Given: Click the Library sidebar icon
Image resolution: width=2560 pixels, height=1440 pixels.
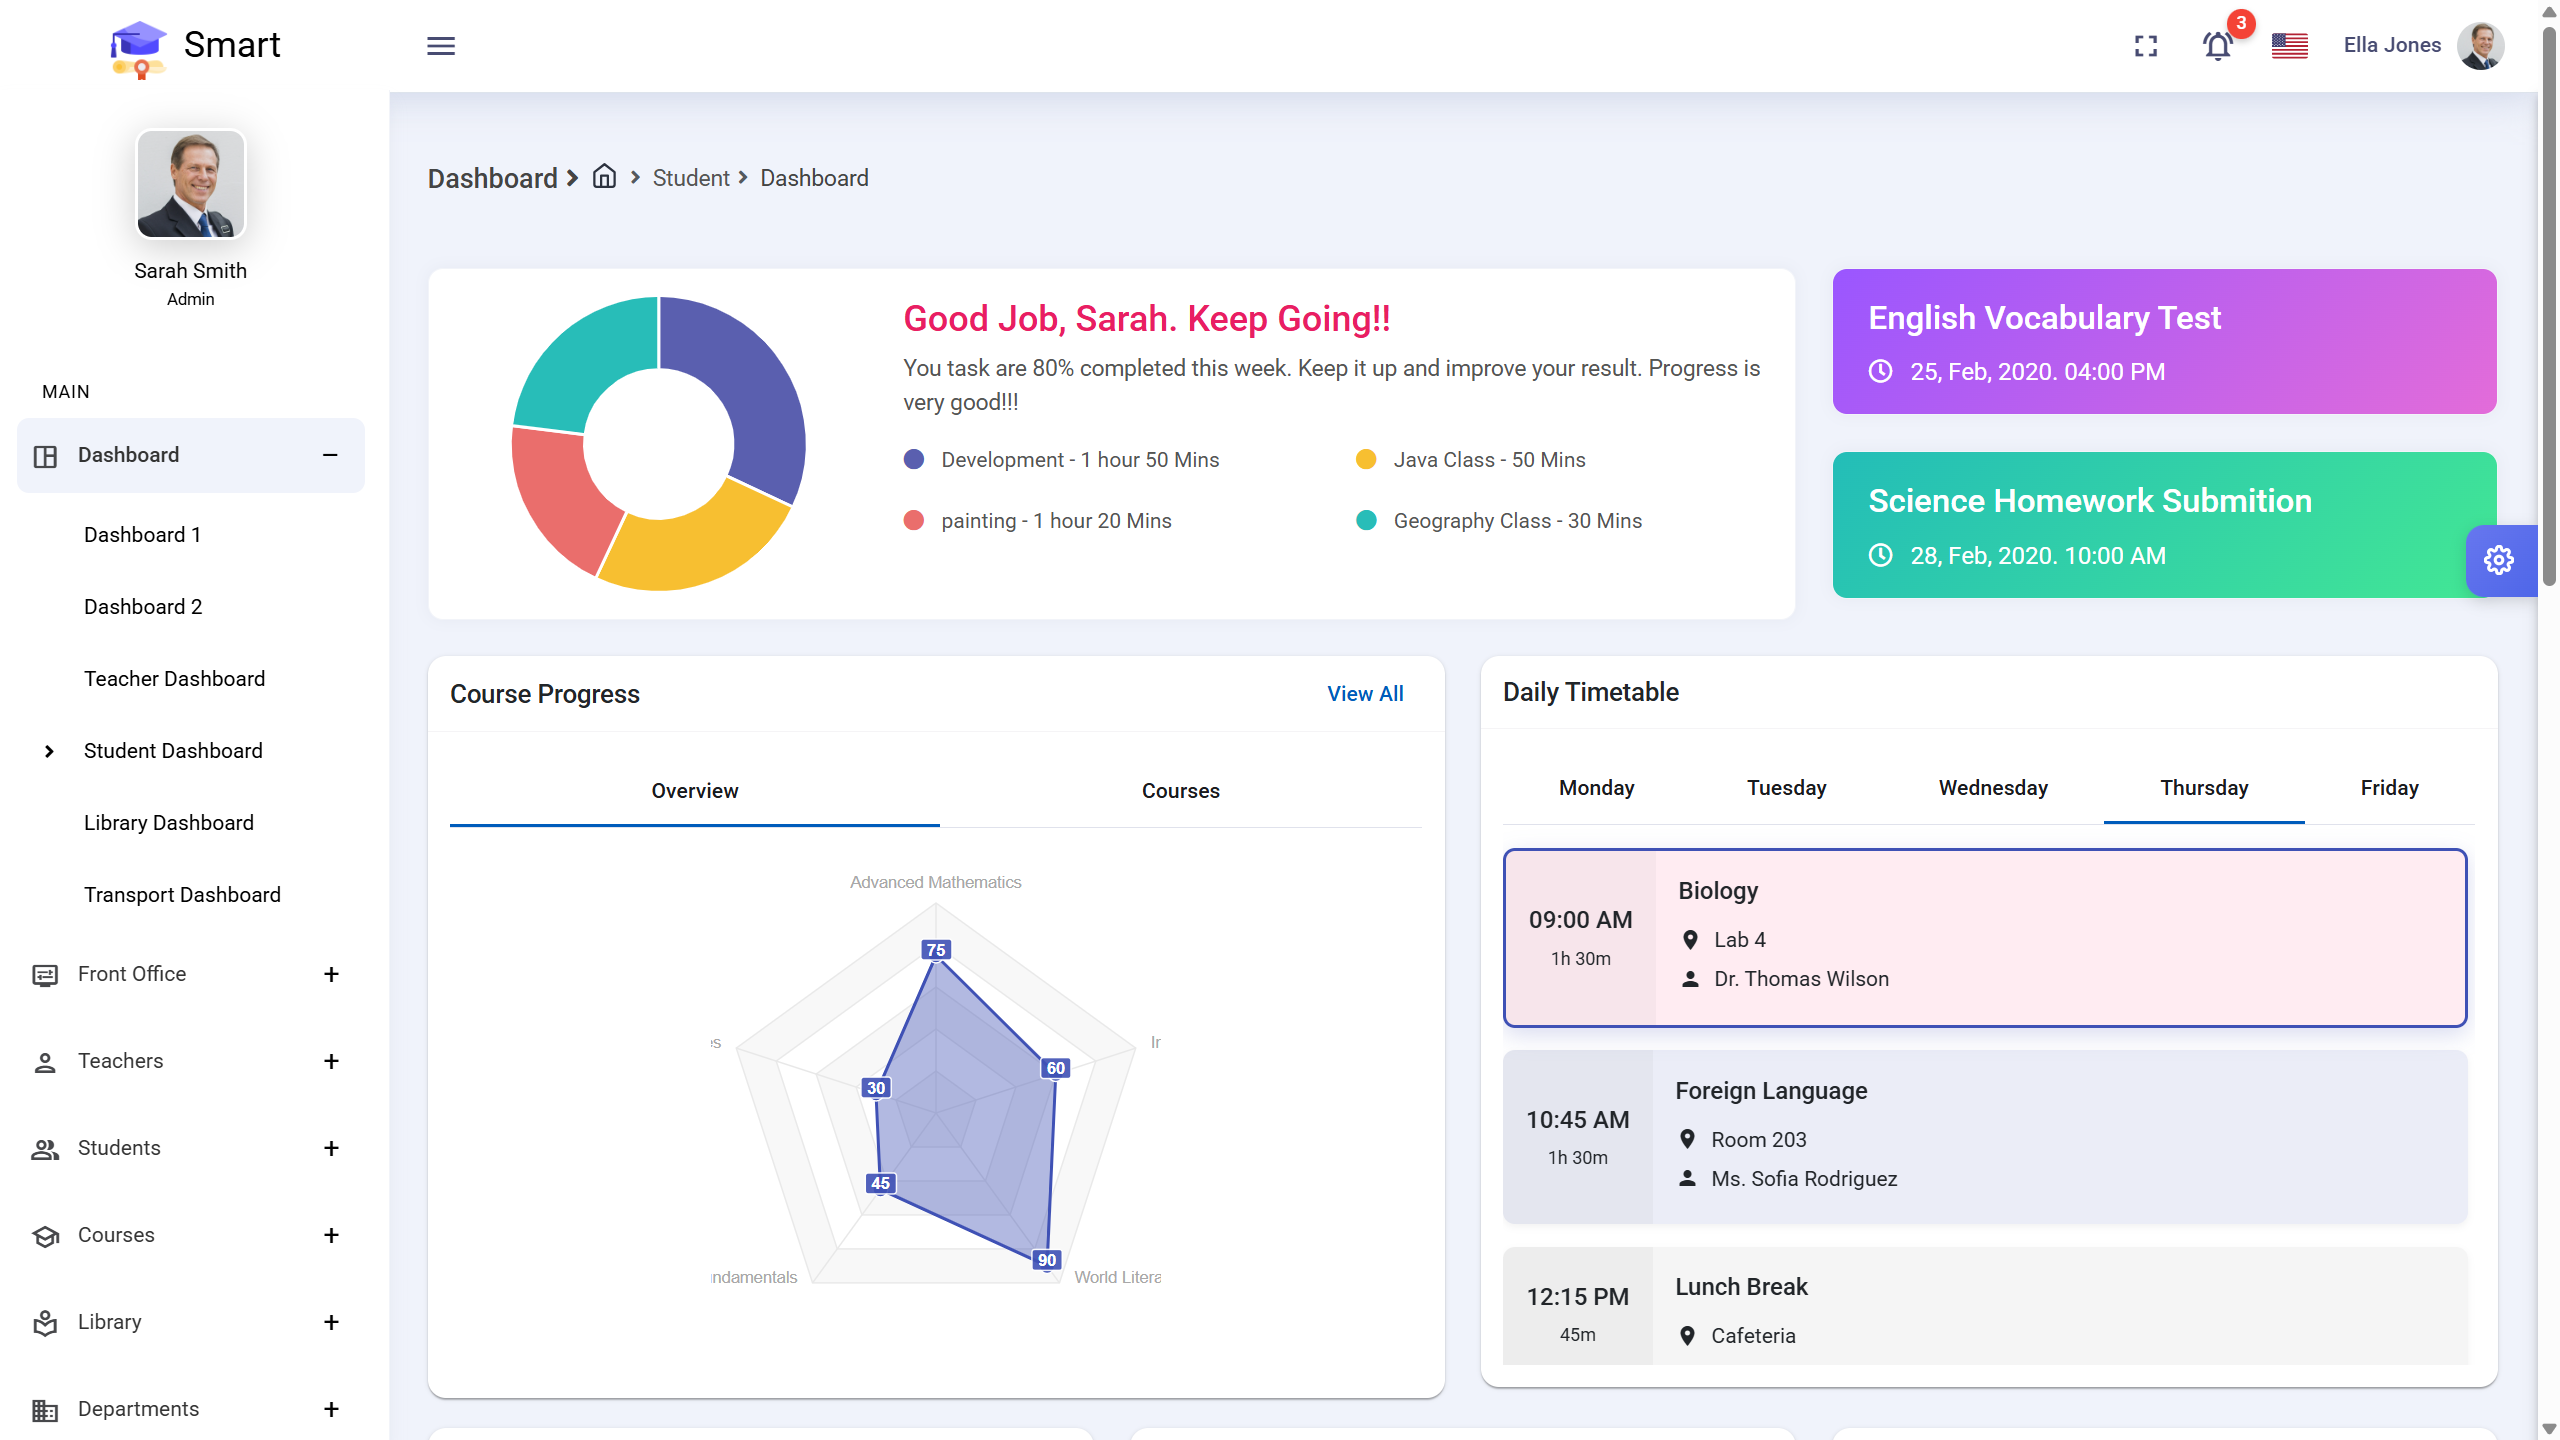Looking at the screenshot, I should (45, 1323).
